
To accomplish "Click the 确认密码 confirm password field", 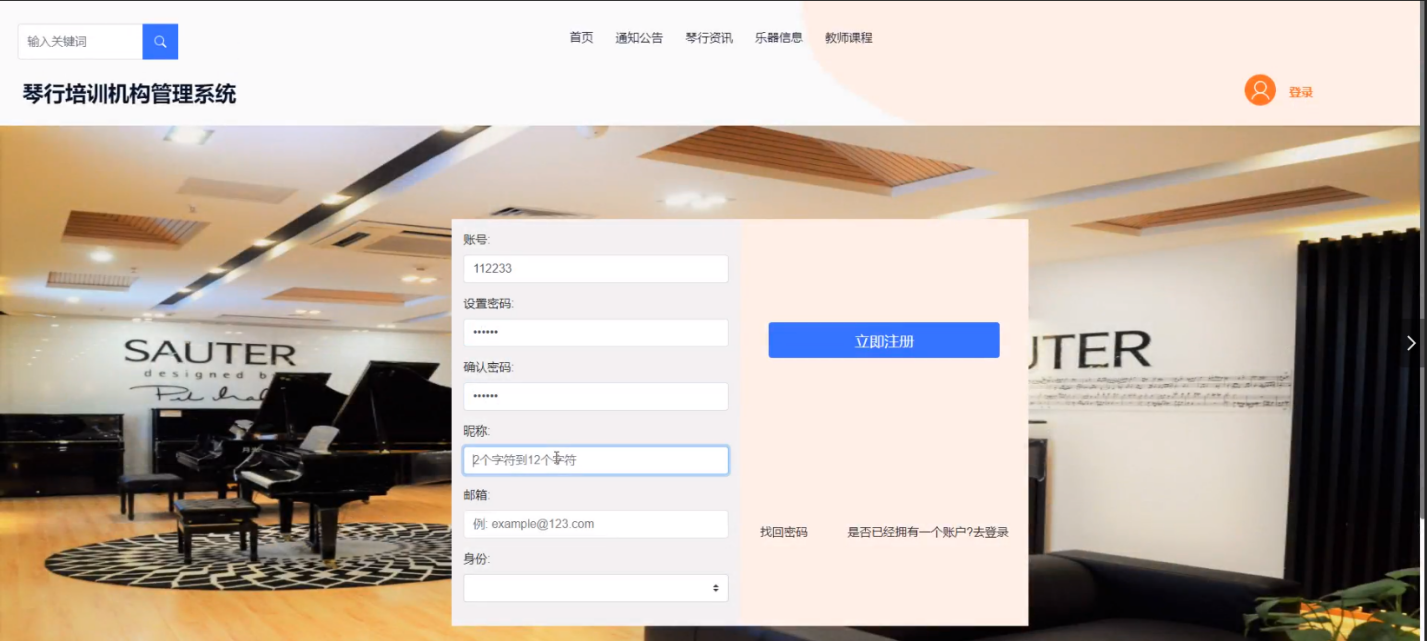I will coord(596,396).
